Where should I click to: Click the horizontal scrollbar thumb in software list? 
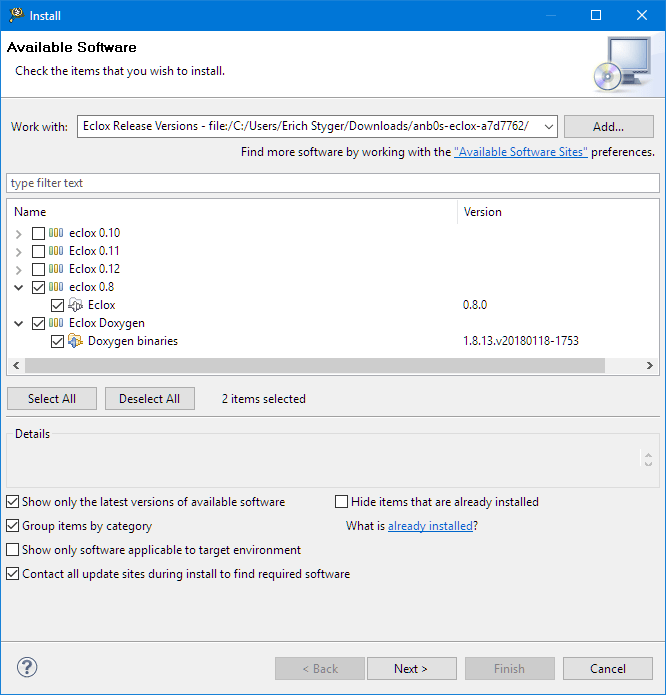click(x=315, y=366)
